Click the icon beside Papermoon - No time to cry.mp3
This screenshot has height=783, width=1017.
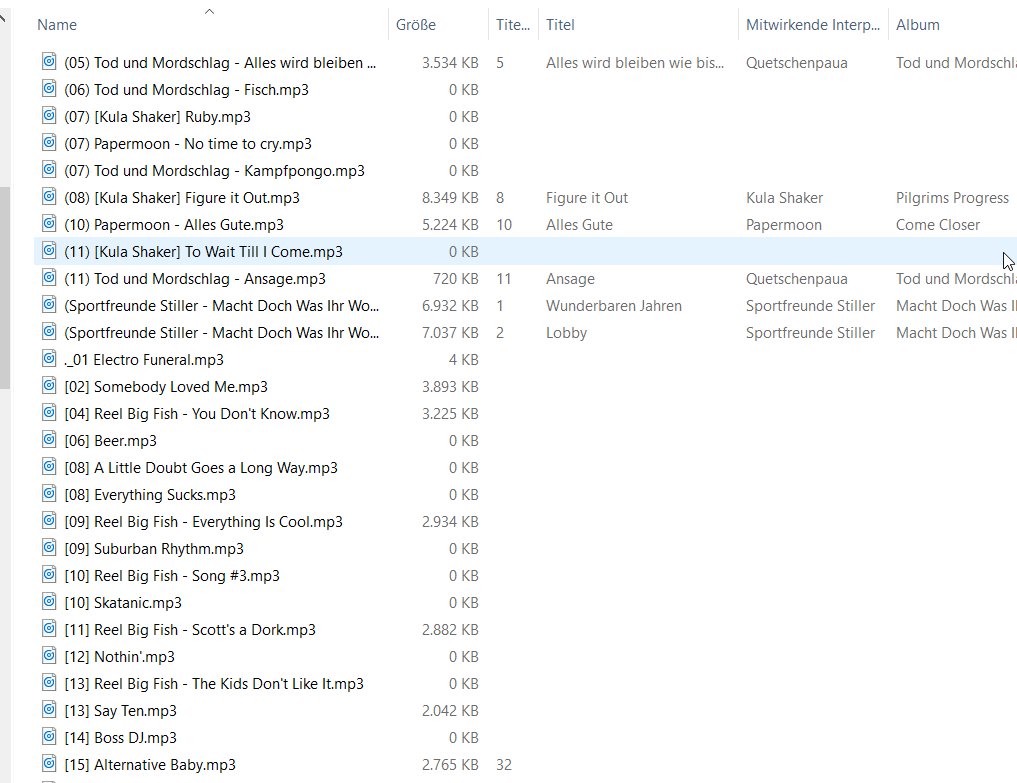pos(49,142)
